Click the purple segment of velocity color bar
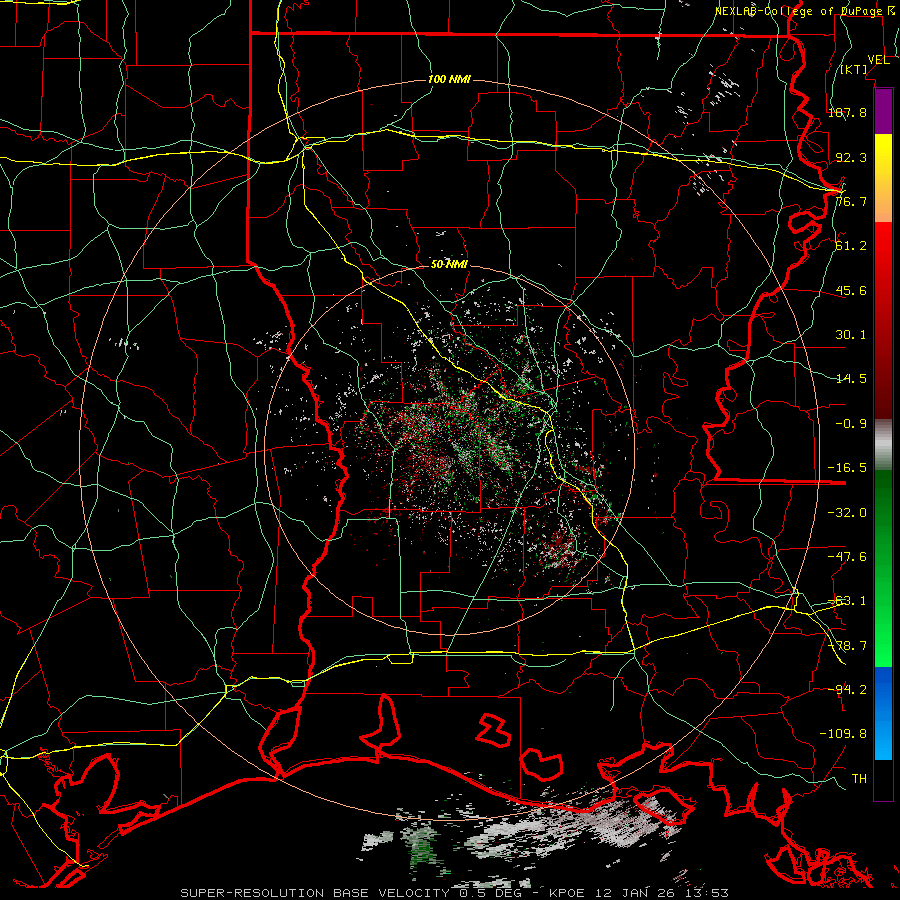Viewport: 900px width, 900px height. (x=883, y=111)
